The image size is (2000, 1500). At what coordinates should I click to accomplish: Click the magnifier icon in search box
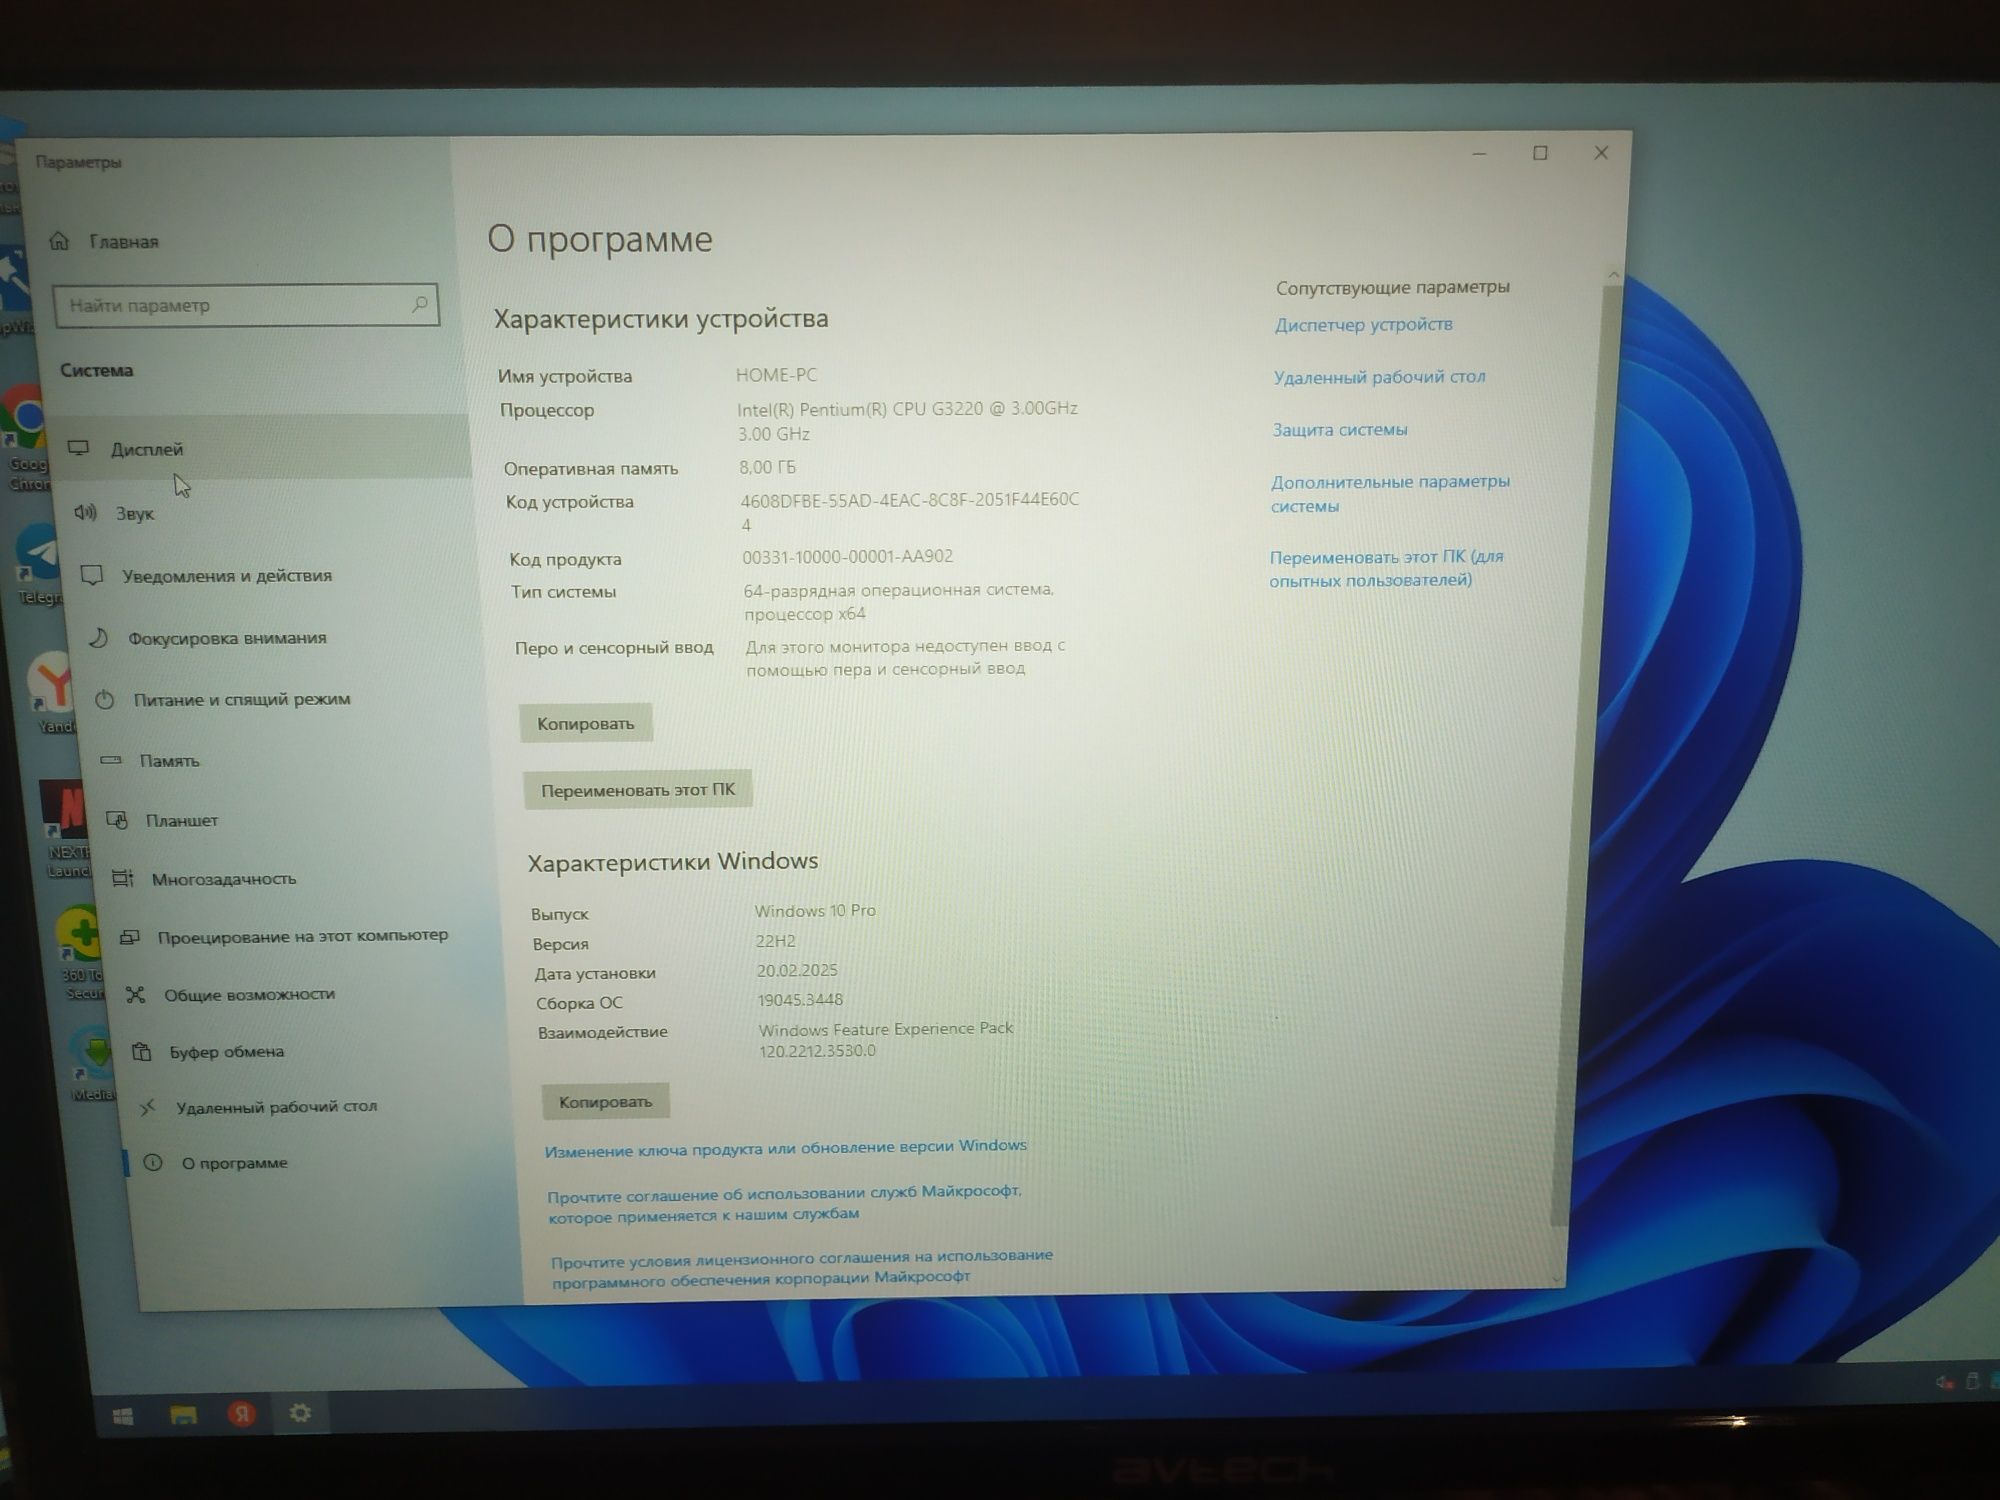point(420,303)
